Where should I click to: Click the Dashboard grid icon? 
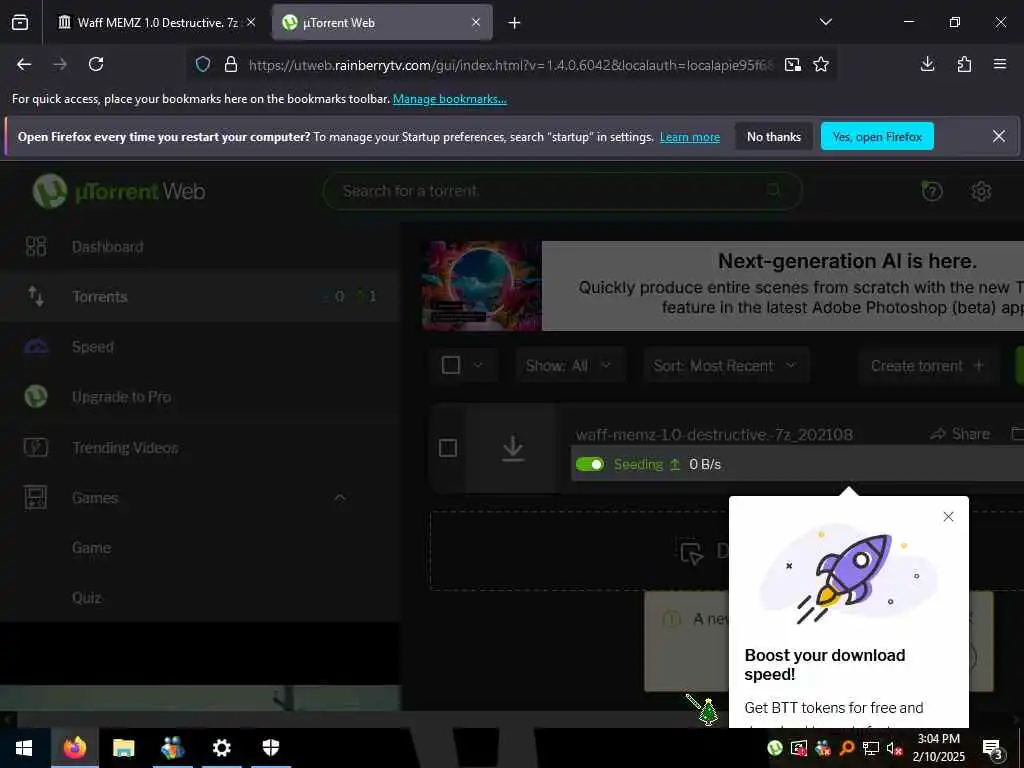[36, 246]
